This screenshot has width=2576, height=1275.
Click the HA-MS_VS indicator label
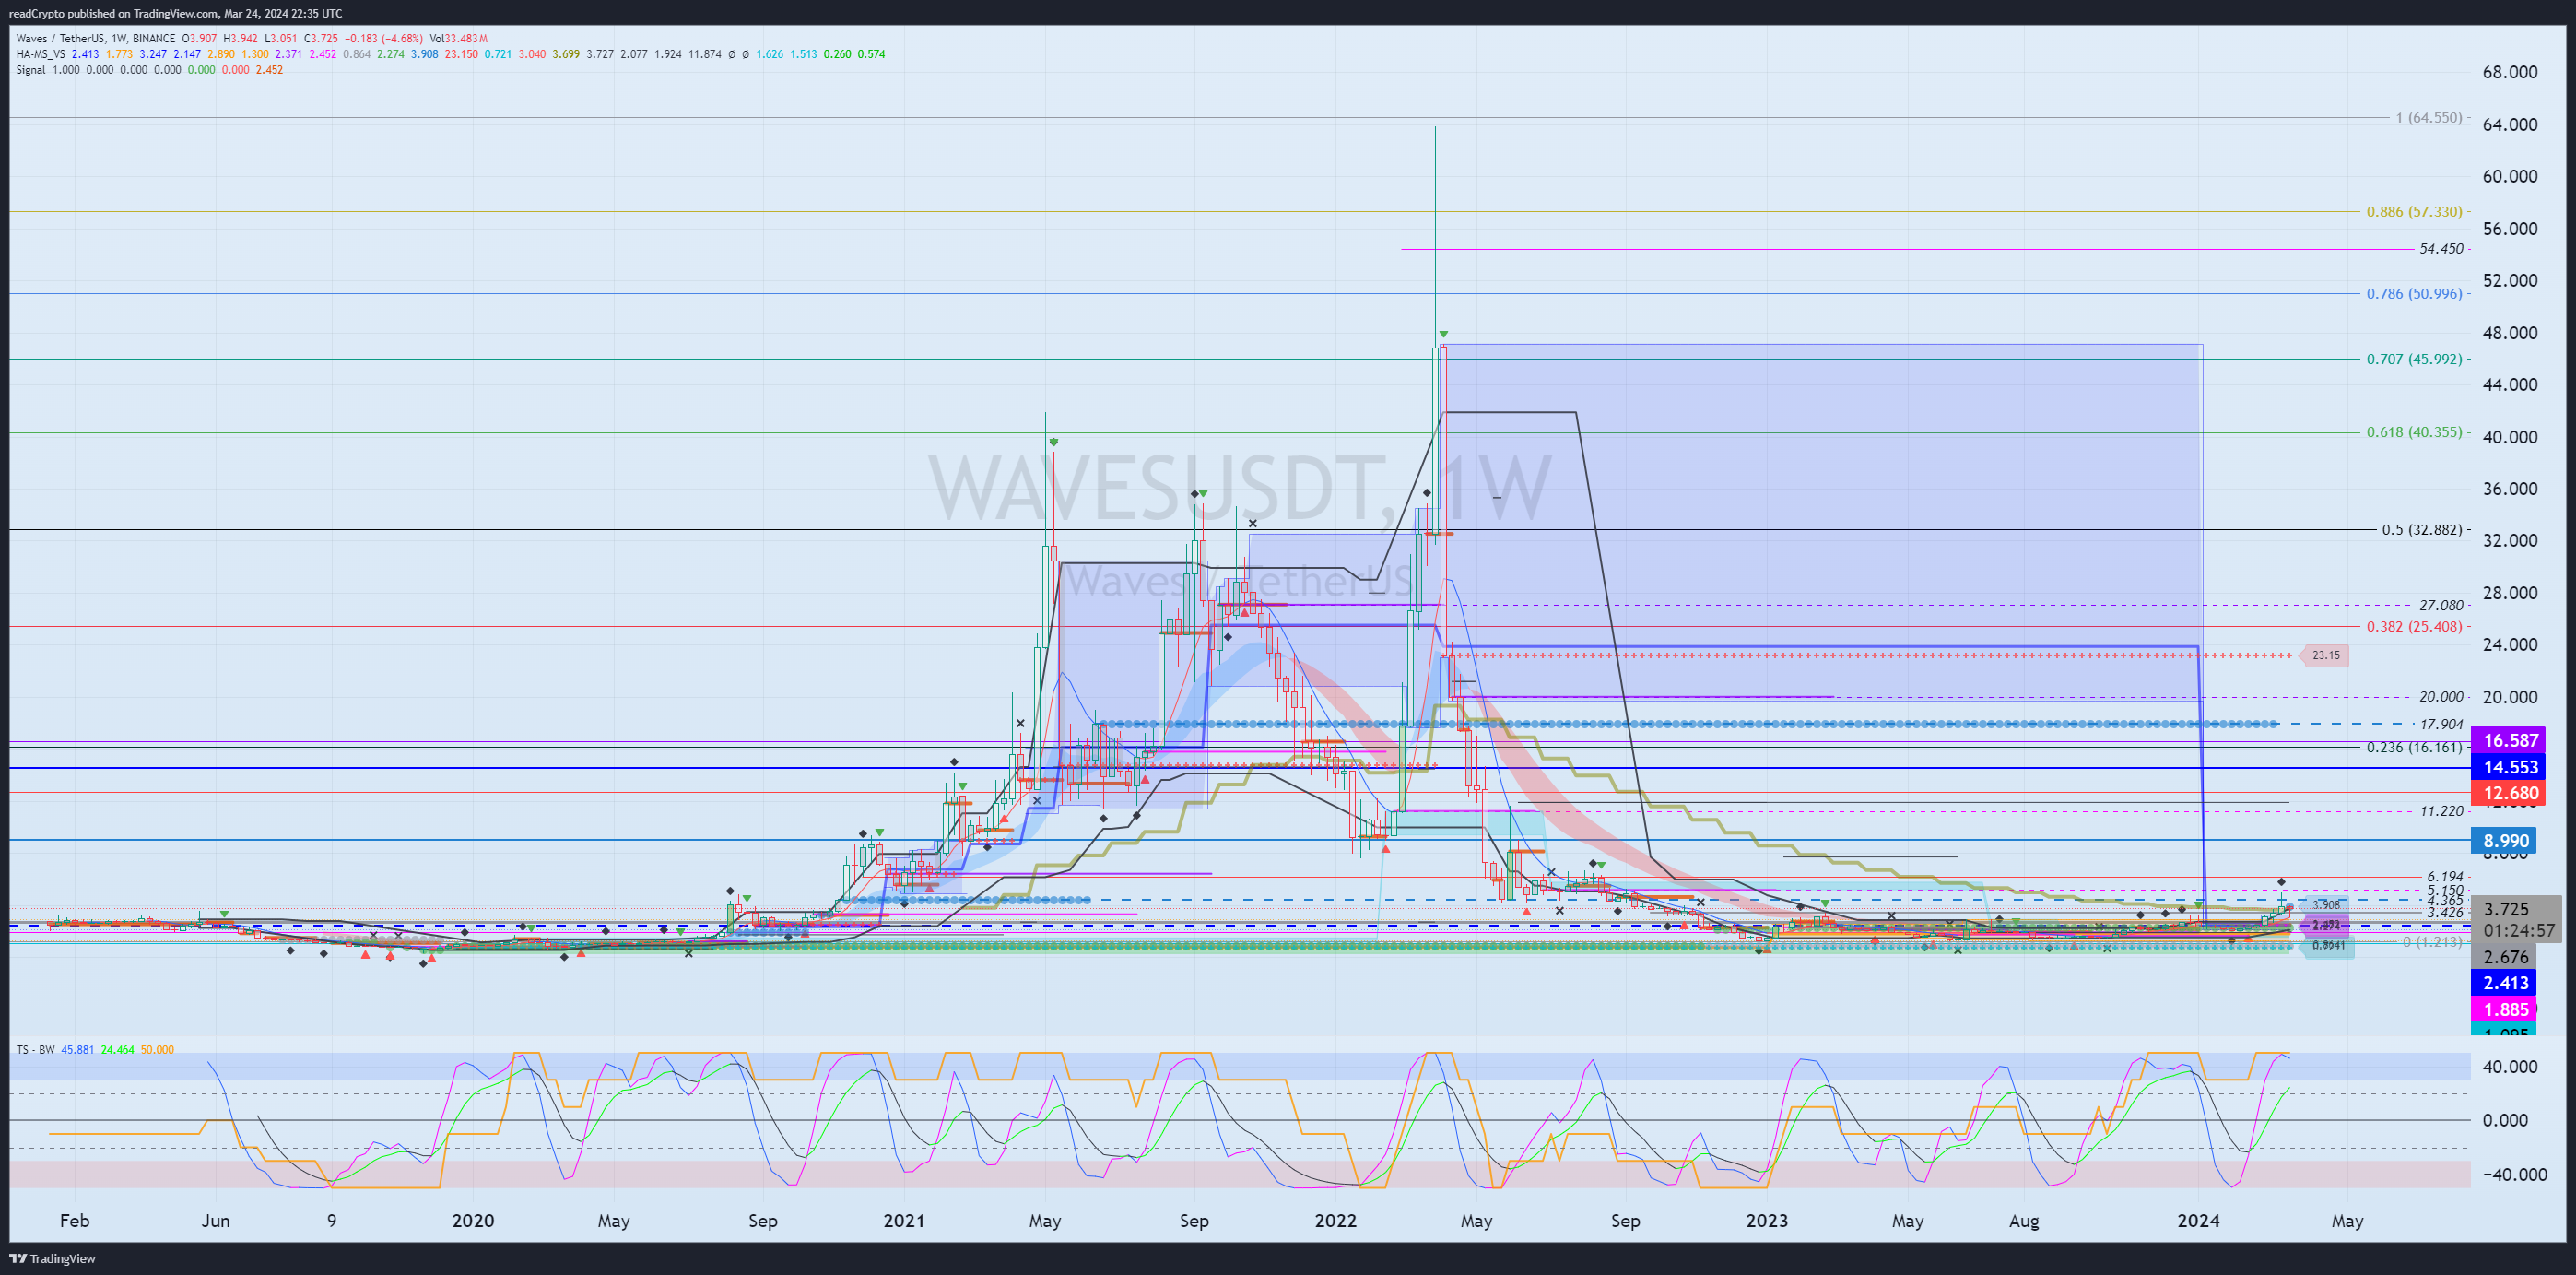click(41, 54)
